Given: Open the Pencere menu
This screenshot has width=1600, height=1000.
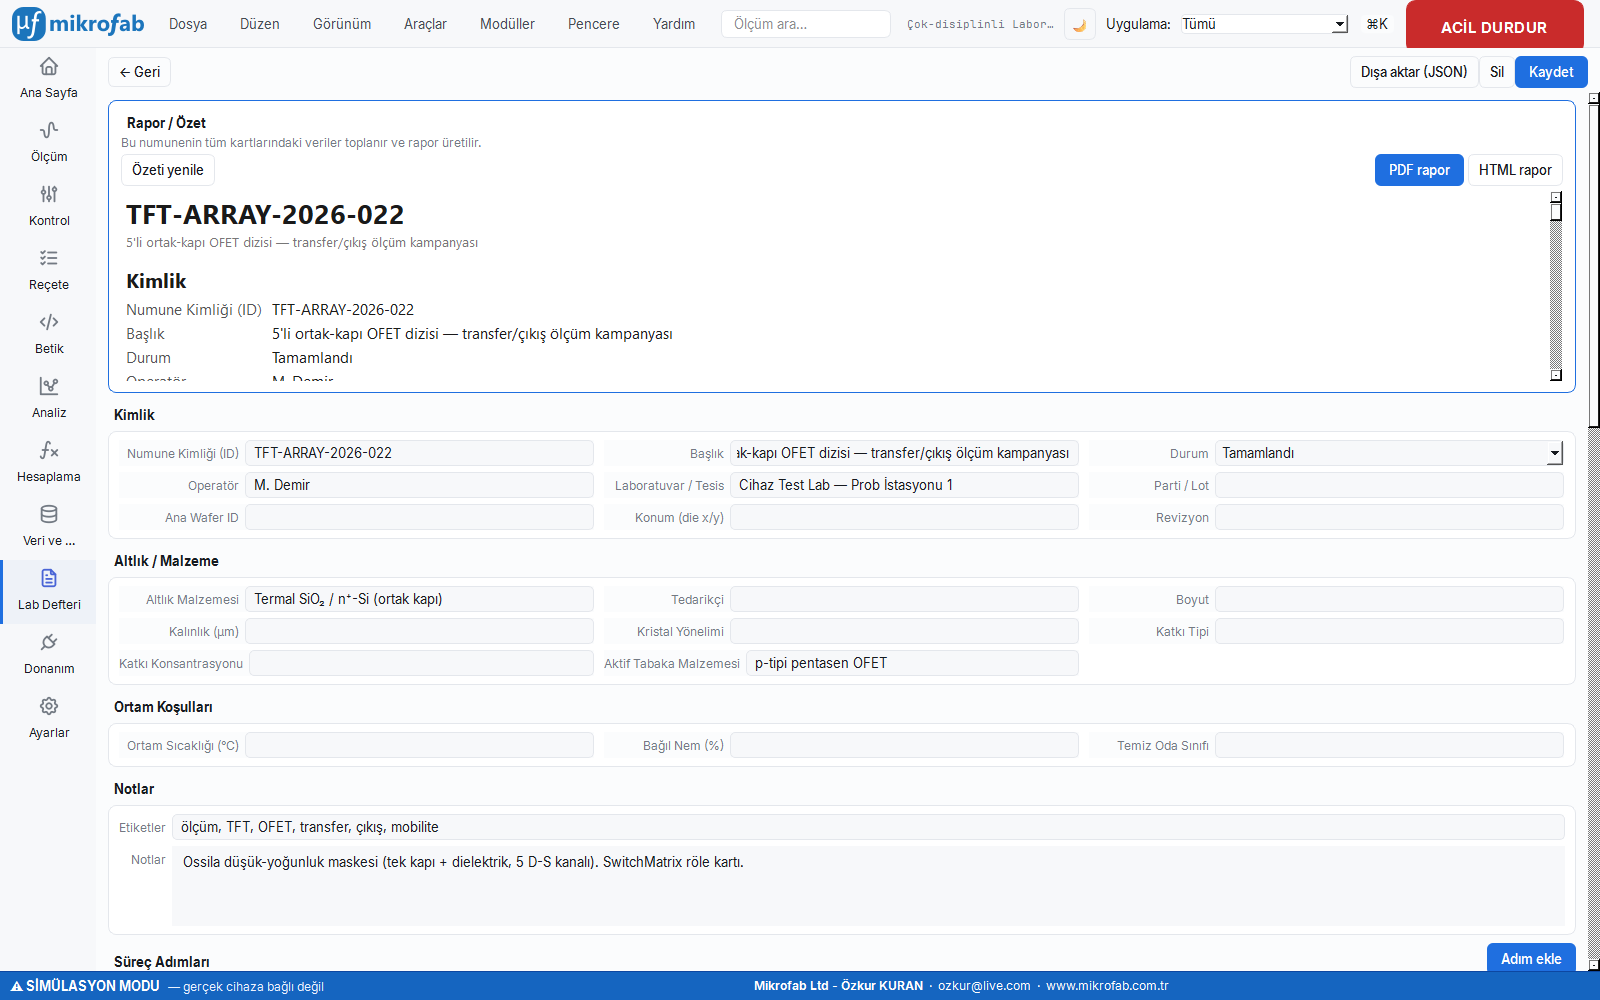Looking at the screenshot, I should pos(594,24).
